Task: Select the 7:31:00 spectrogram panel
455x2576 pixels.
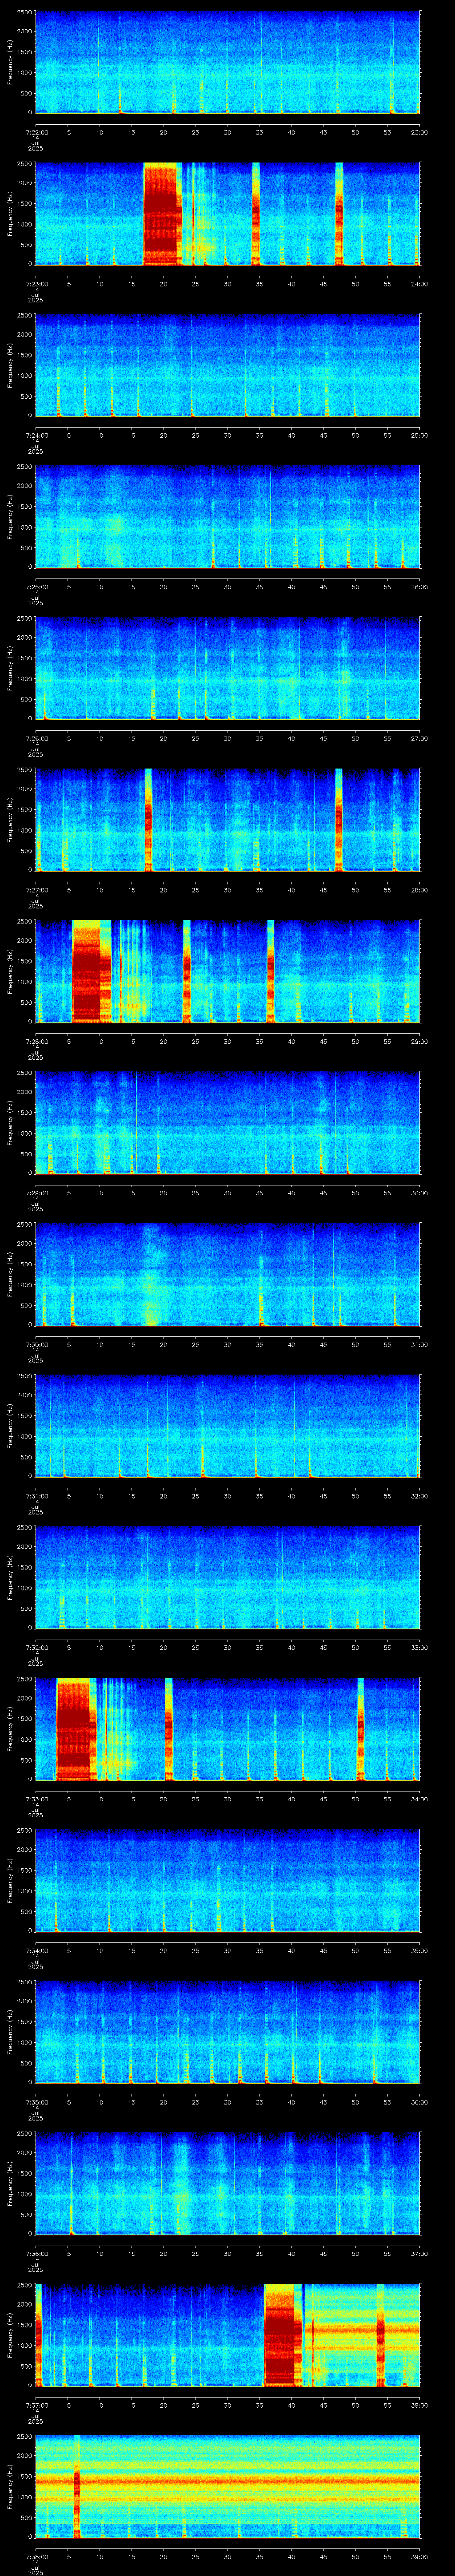Action: pos(227,1426)
